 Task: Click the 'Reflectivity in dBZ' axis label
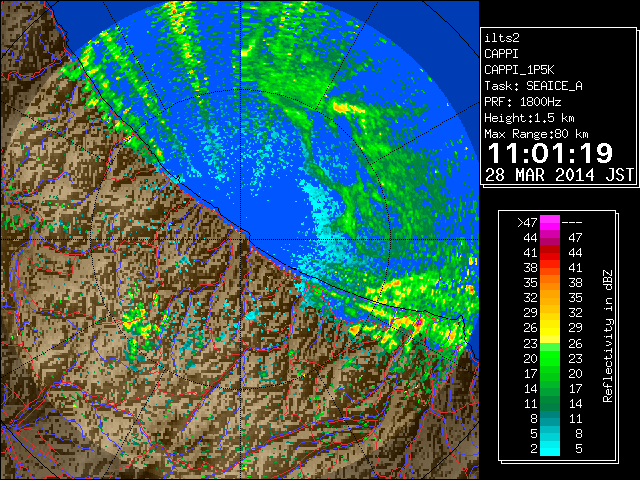[x=608, y=336]
